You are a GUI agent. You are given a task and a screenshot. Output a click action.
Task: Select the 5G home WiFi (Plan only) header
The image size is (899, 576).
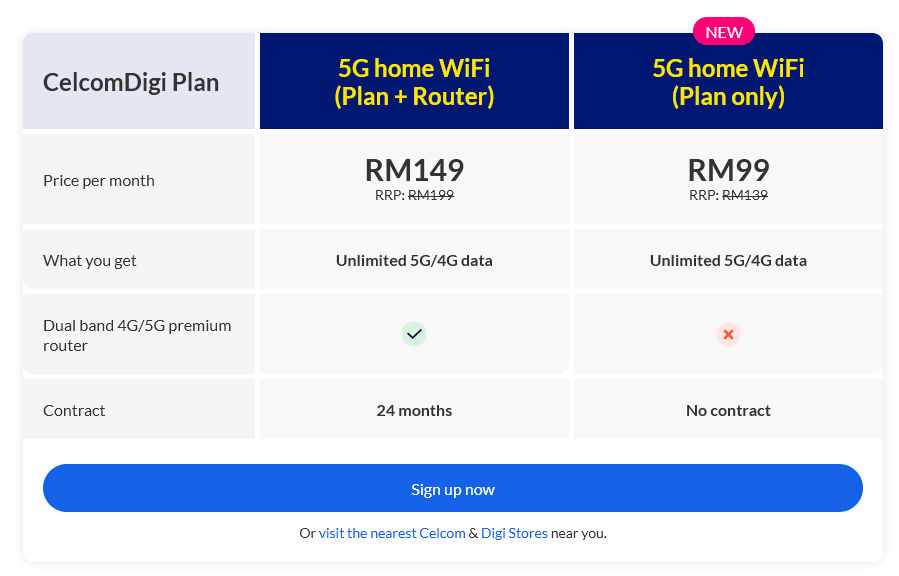click(x=728, y=81)
